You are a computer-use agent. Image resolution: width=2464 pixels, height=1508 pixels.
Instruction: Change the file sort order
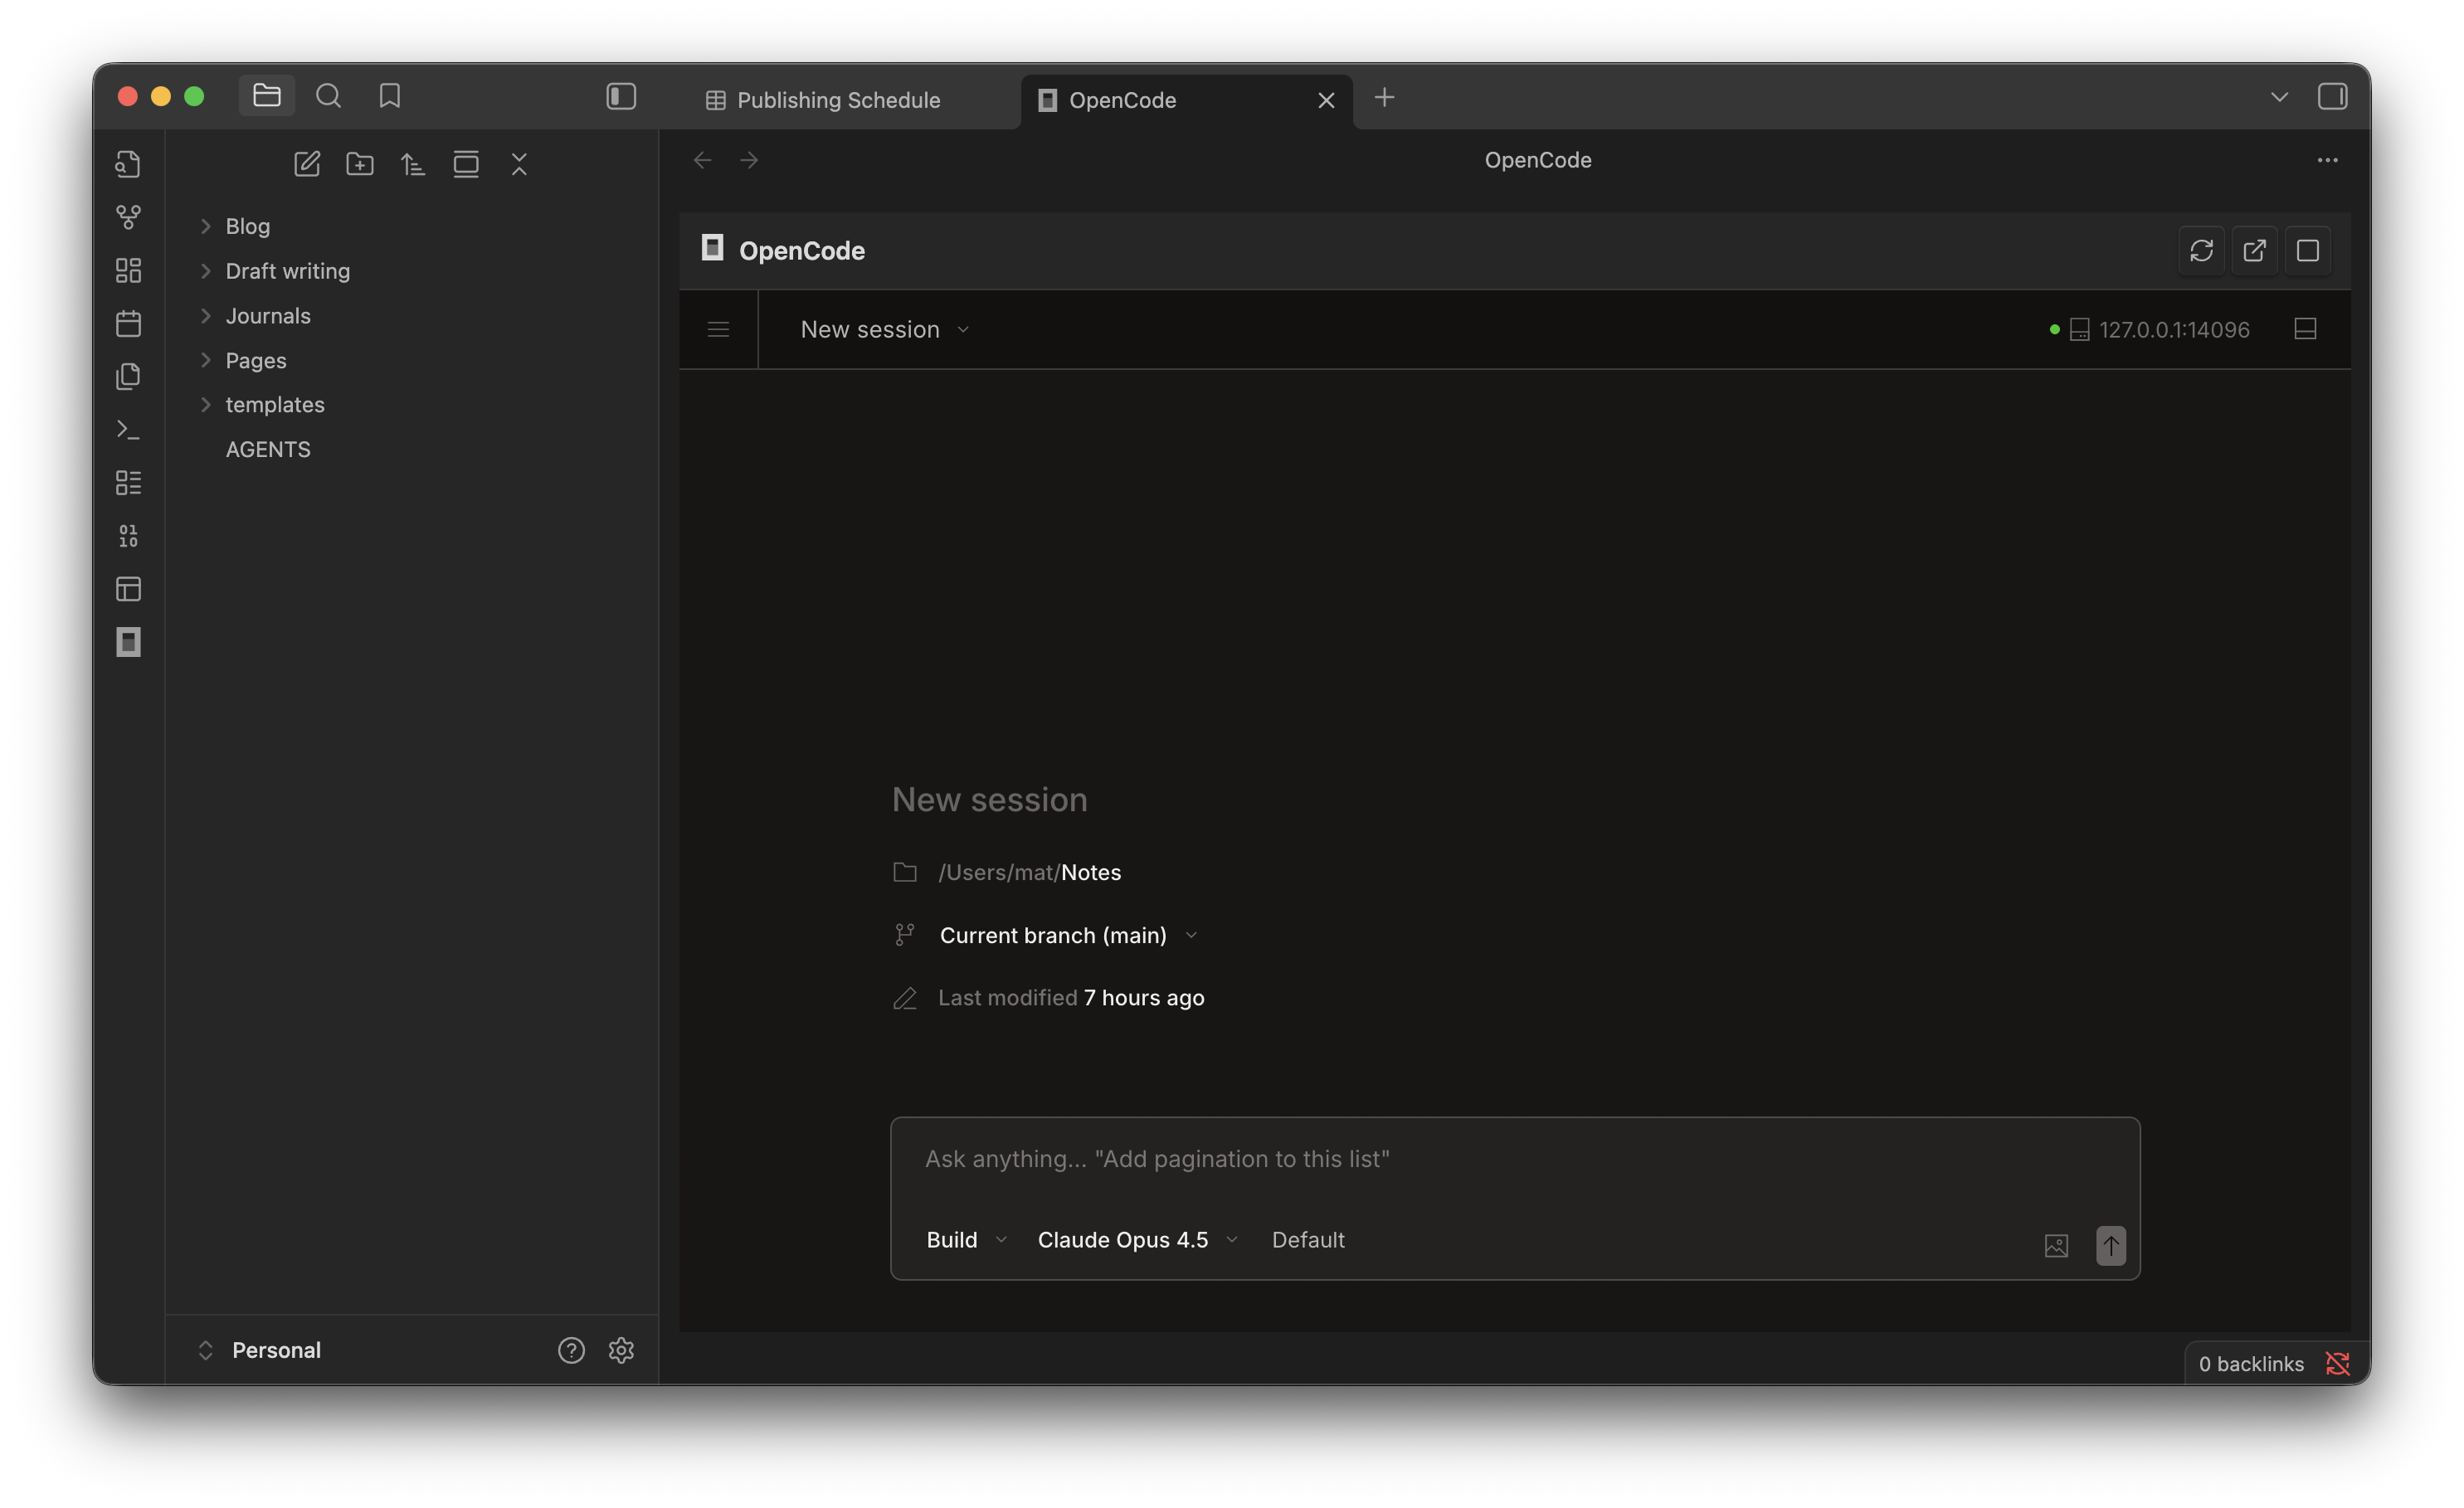(413, 164)
